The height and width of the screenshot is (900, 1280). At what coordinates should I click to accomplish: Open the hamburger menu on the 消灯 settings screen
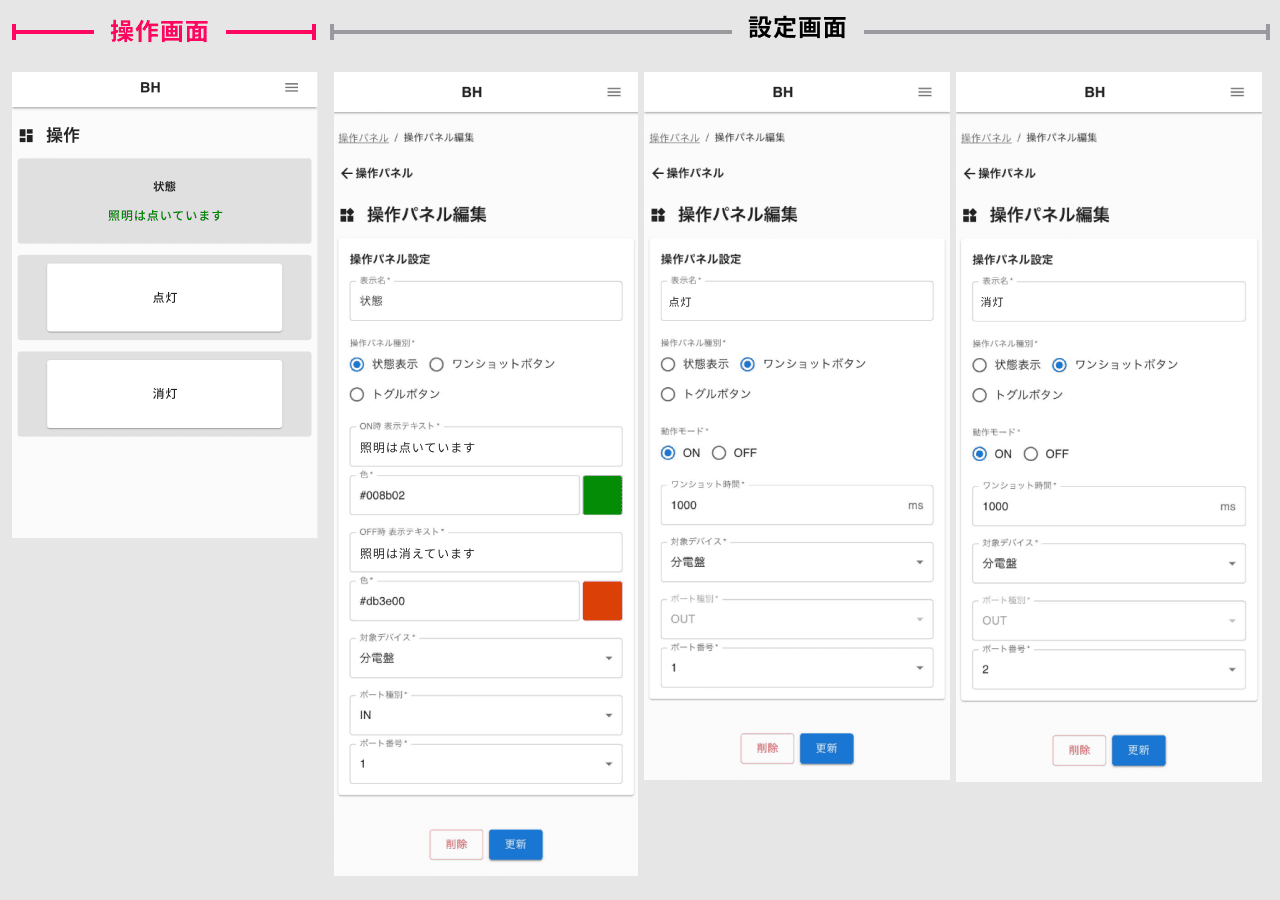pyautogui.click(x=1237, y=92)
